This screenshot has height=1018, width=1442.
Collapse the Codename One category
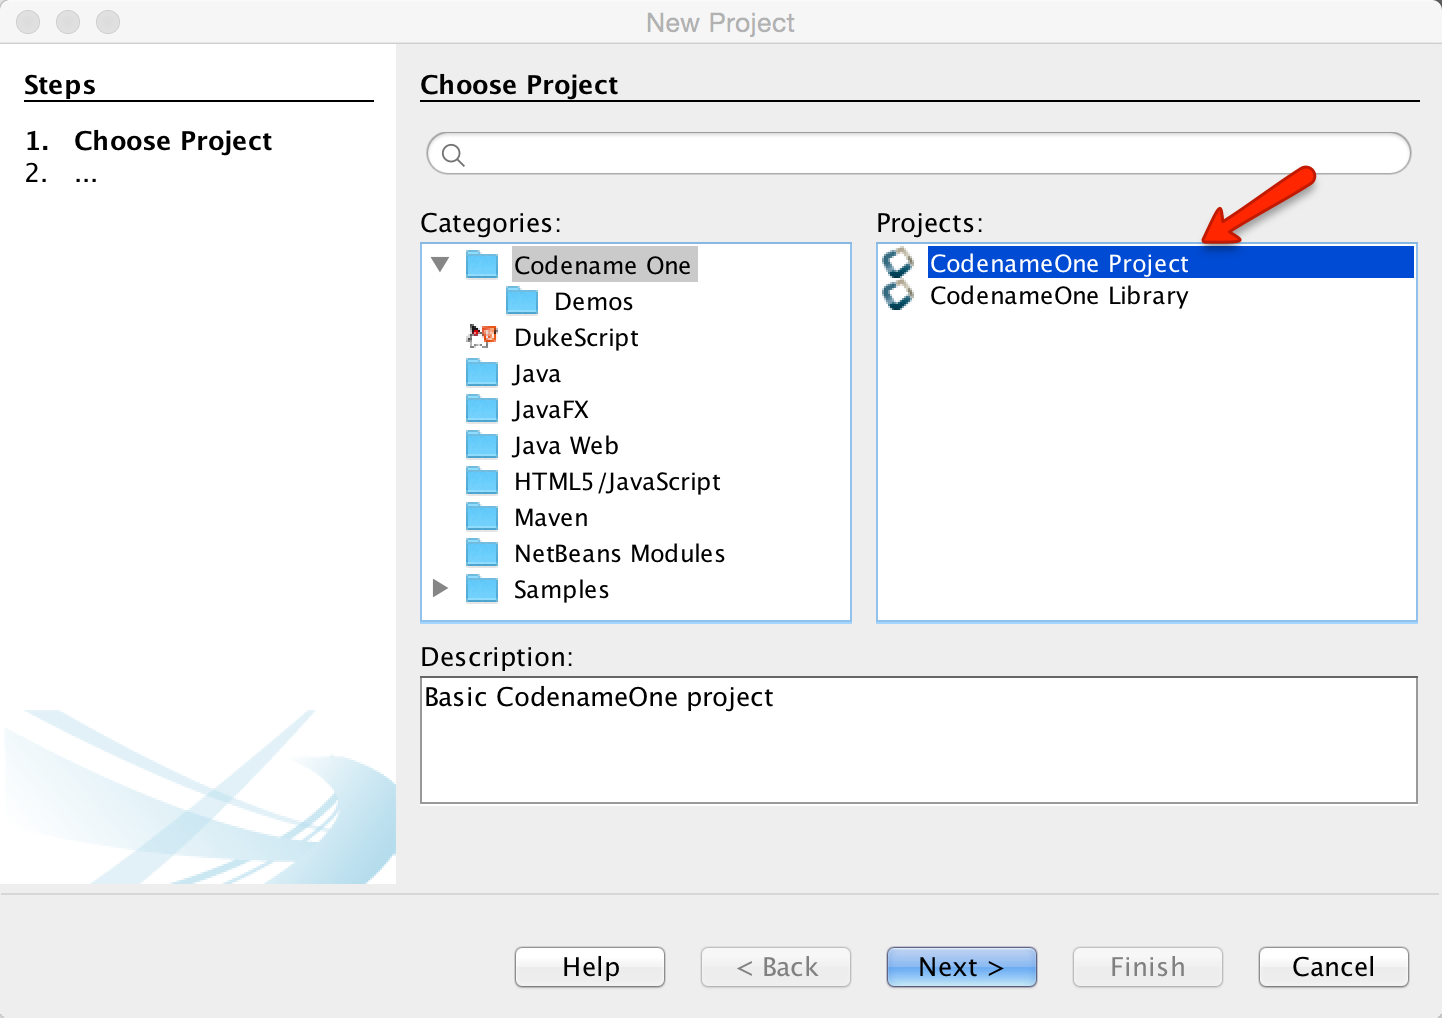coord(440,265)
